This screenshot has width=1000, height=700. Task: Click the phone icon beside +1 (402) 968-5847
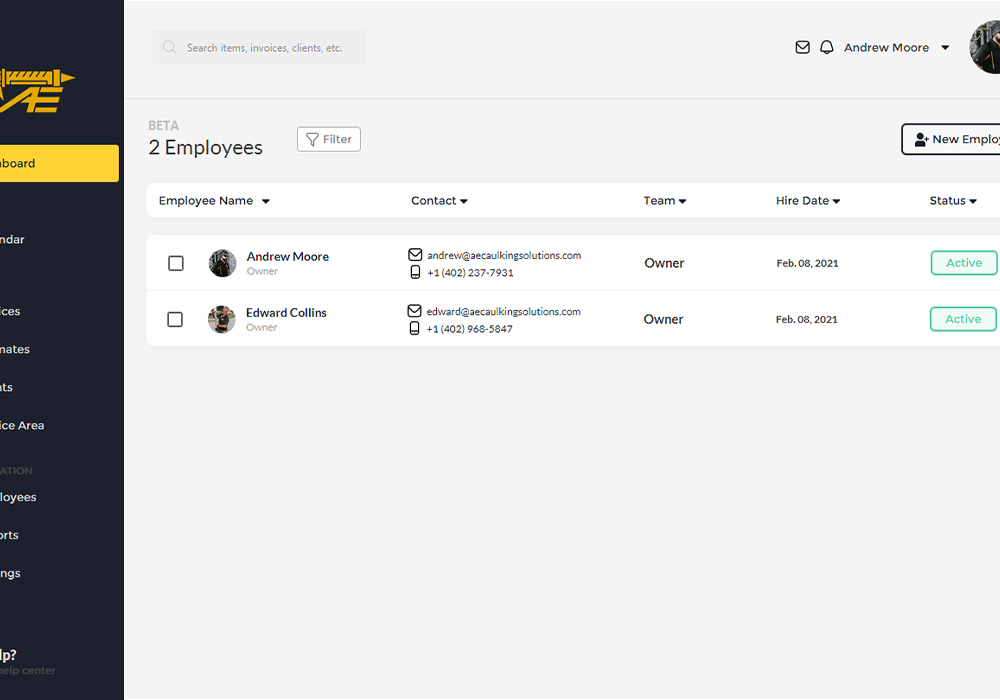click(415, 329)
